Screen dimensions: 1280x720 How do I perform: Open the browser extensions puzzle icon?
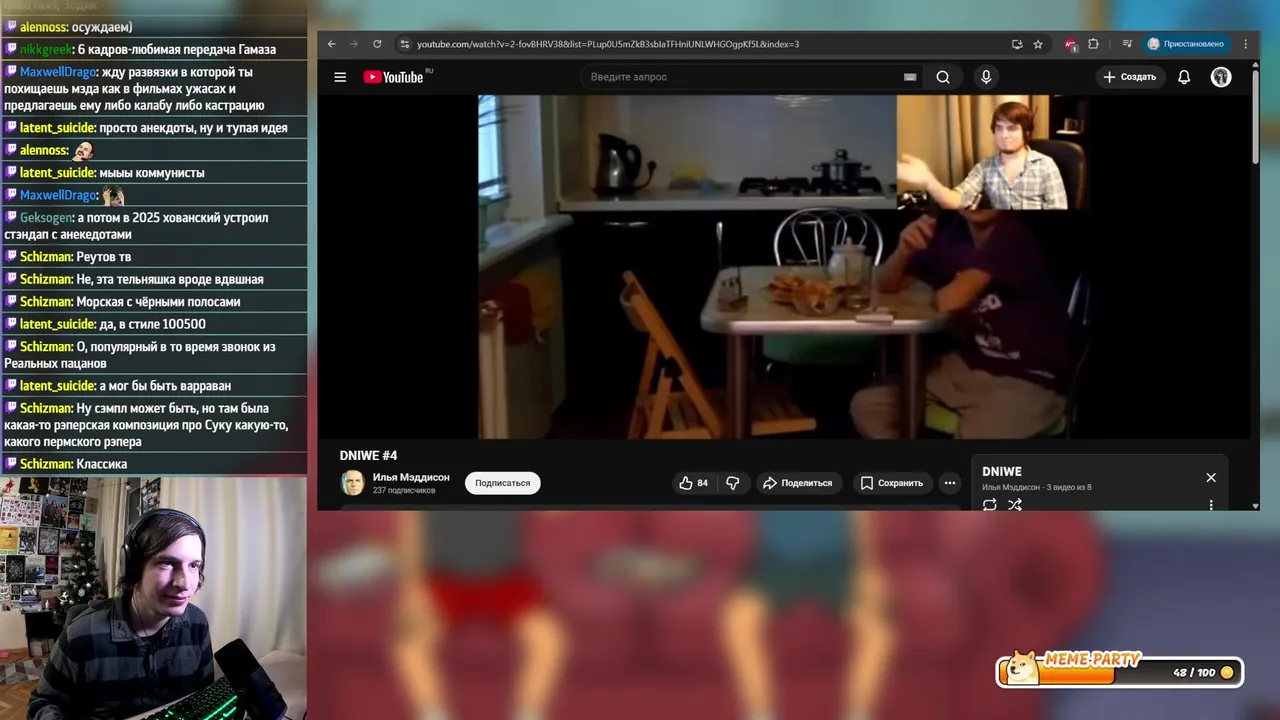click(x=1093, y=44)
